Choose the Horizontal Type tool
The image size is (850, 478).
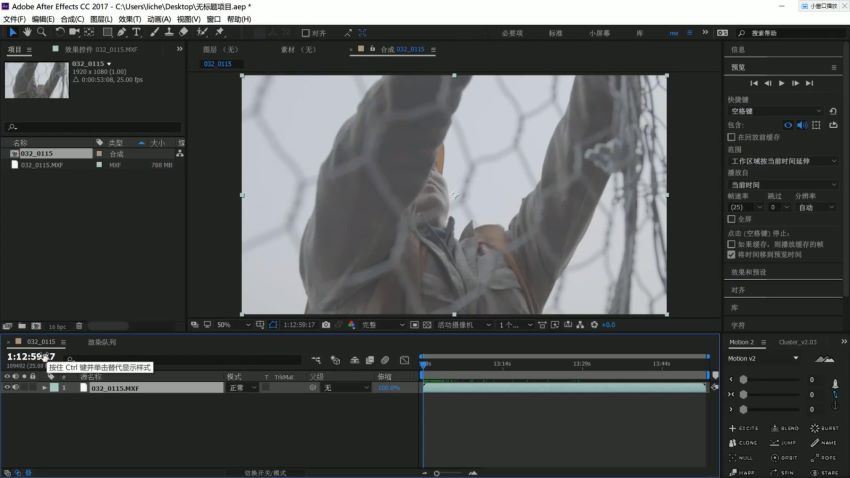coord(137,32)
